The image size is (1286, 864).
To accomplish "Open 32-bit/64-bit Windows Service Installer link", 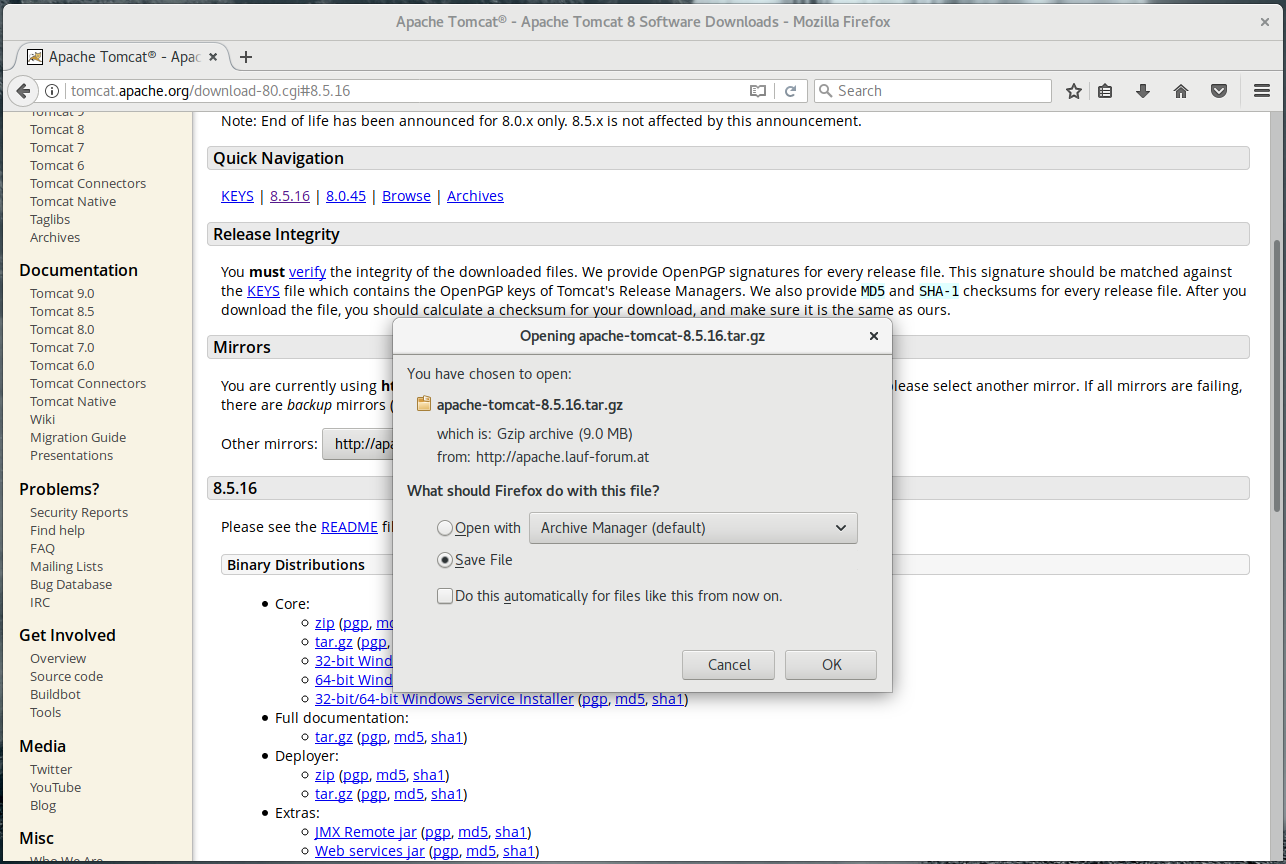I will click(x=444, y=699).
